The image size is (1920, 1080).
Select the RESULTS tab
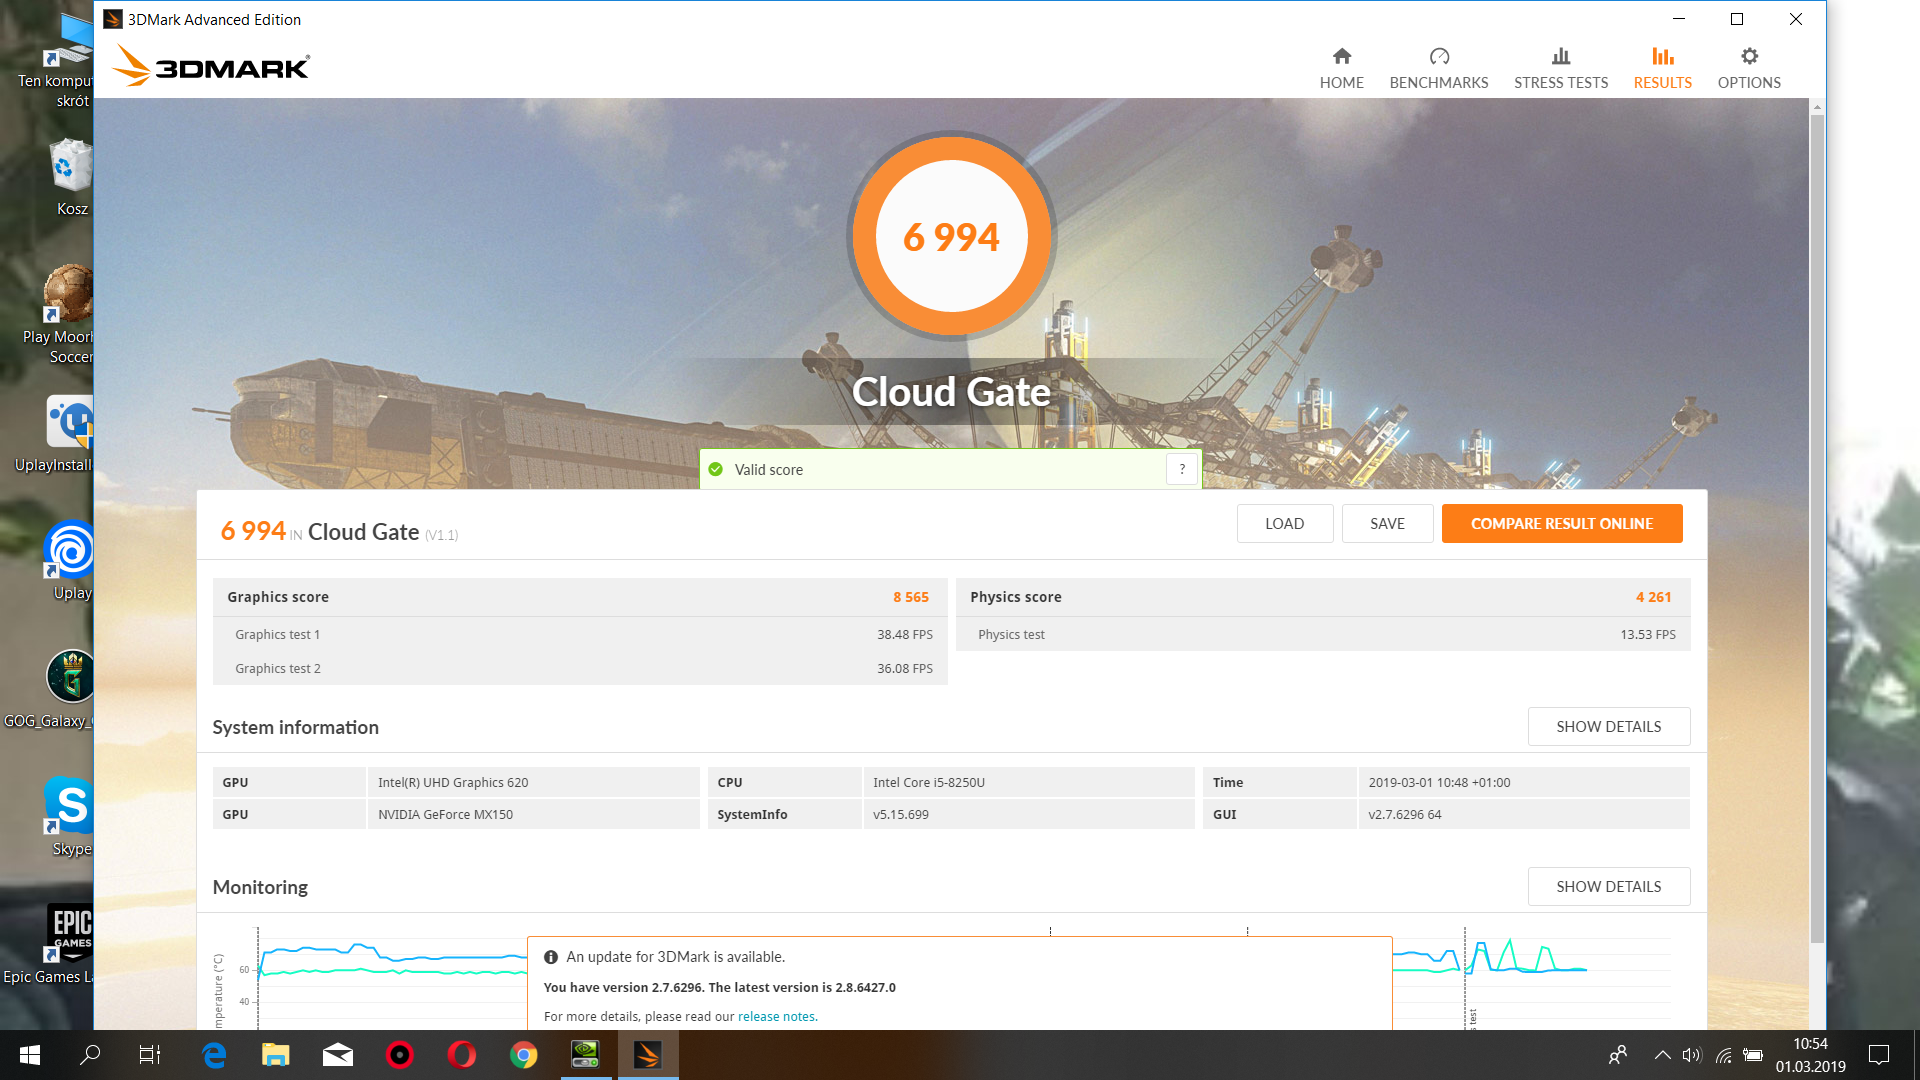(1662, 68)
